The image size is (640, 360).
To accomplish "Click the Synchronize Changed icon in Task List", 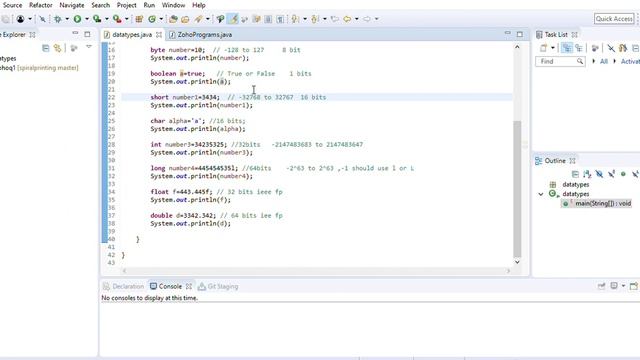I will pyautogui.click(x=623, y=48).
